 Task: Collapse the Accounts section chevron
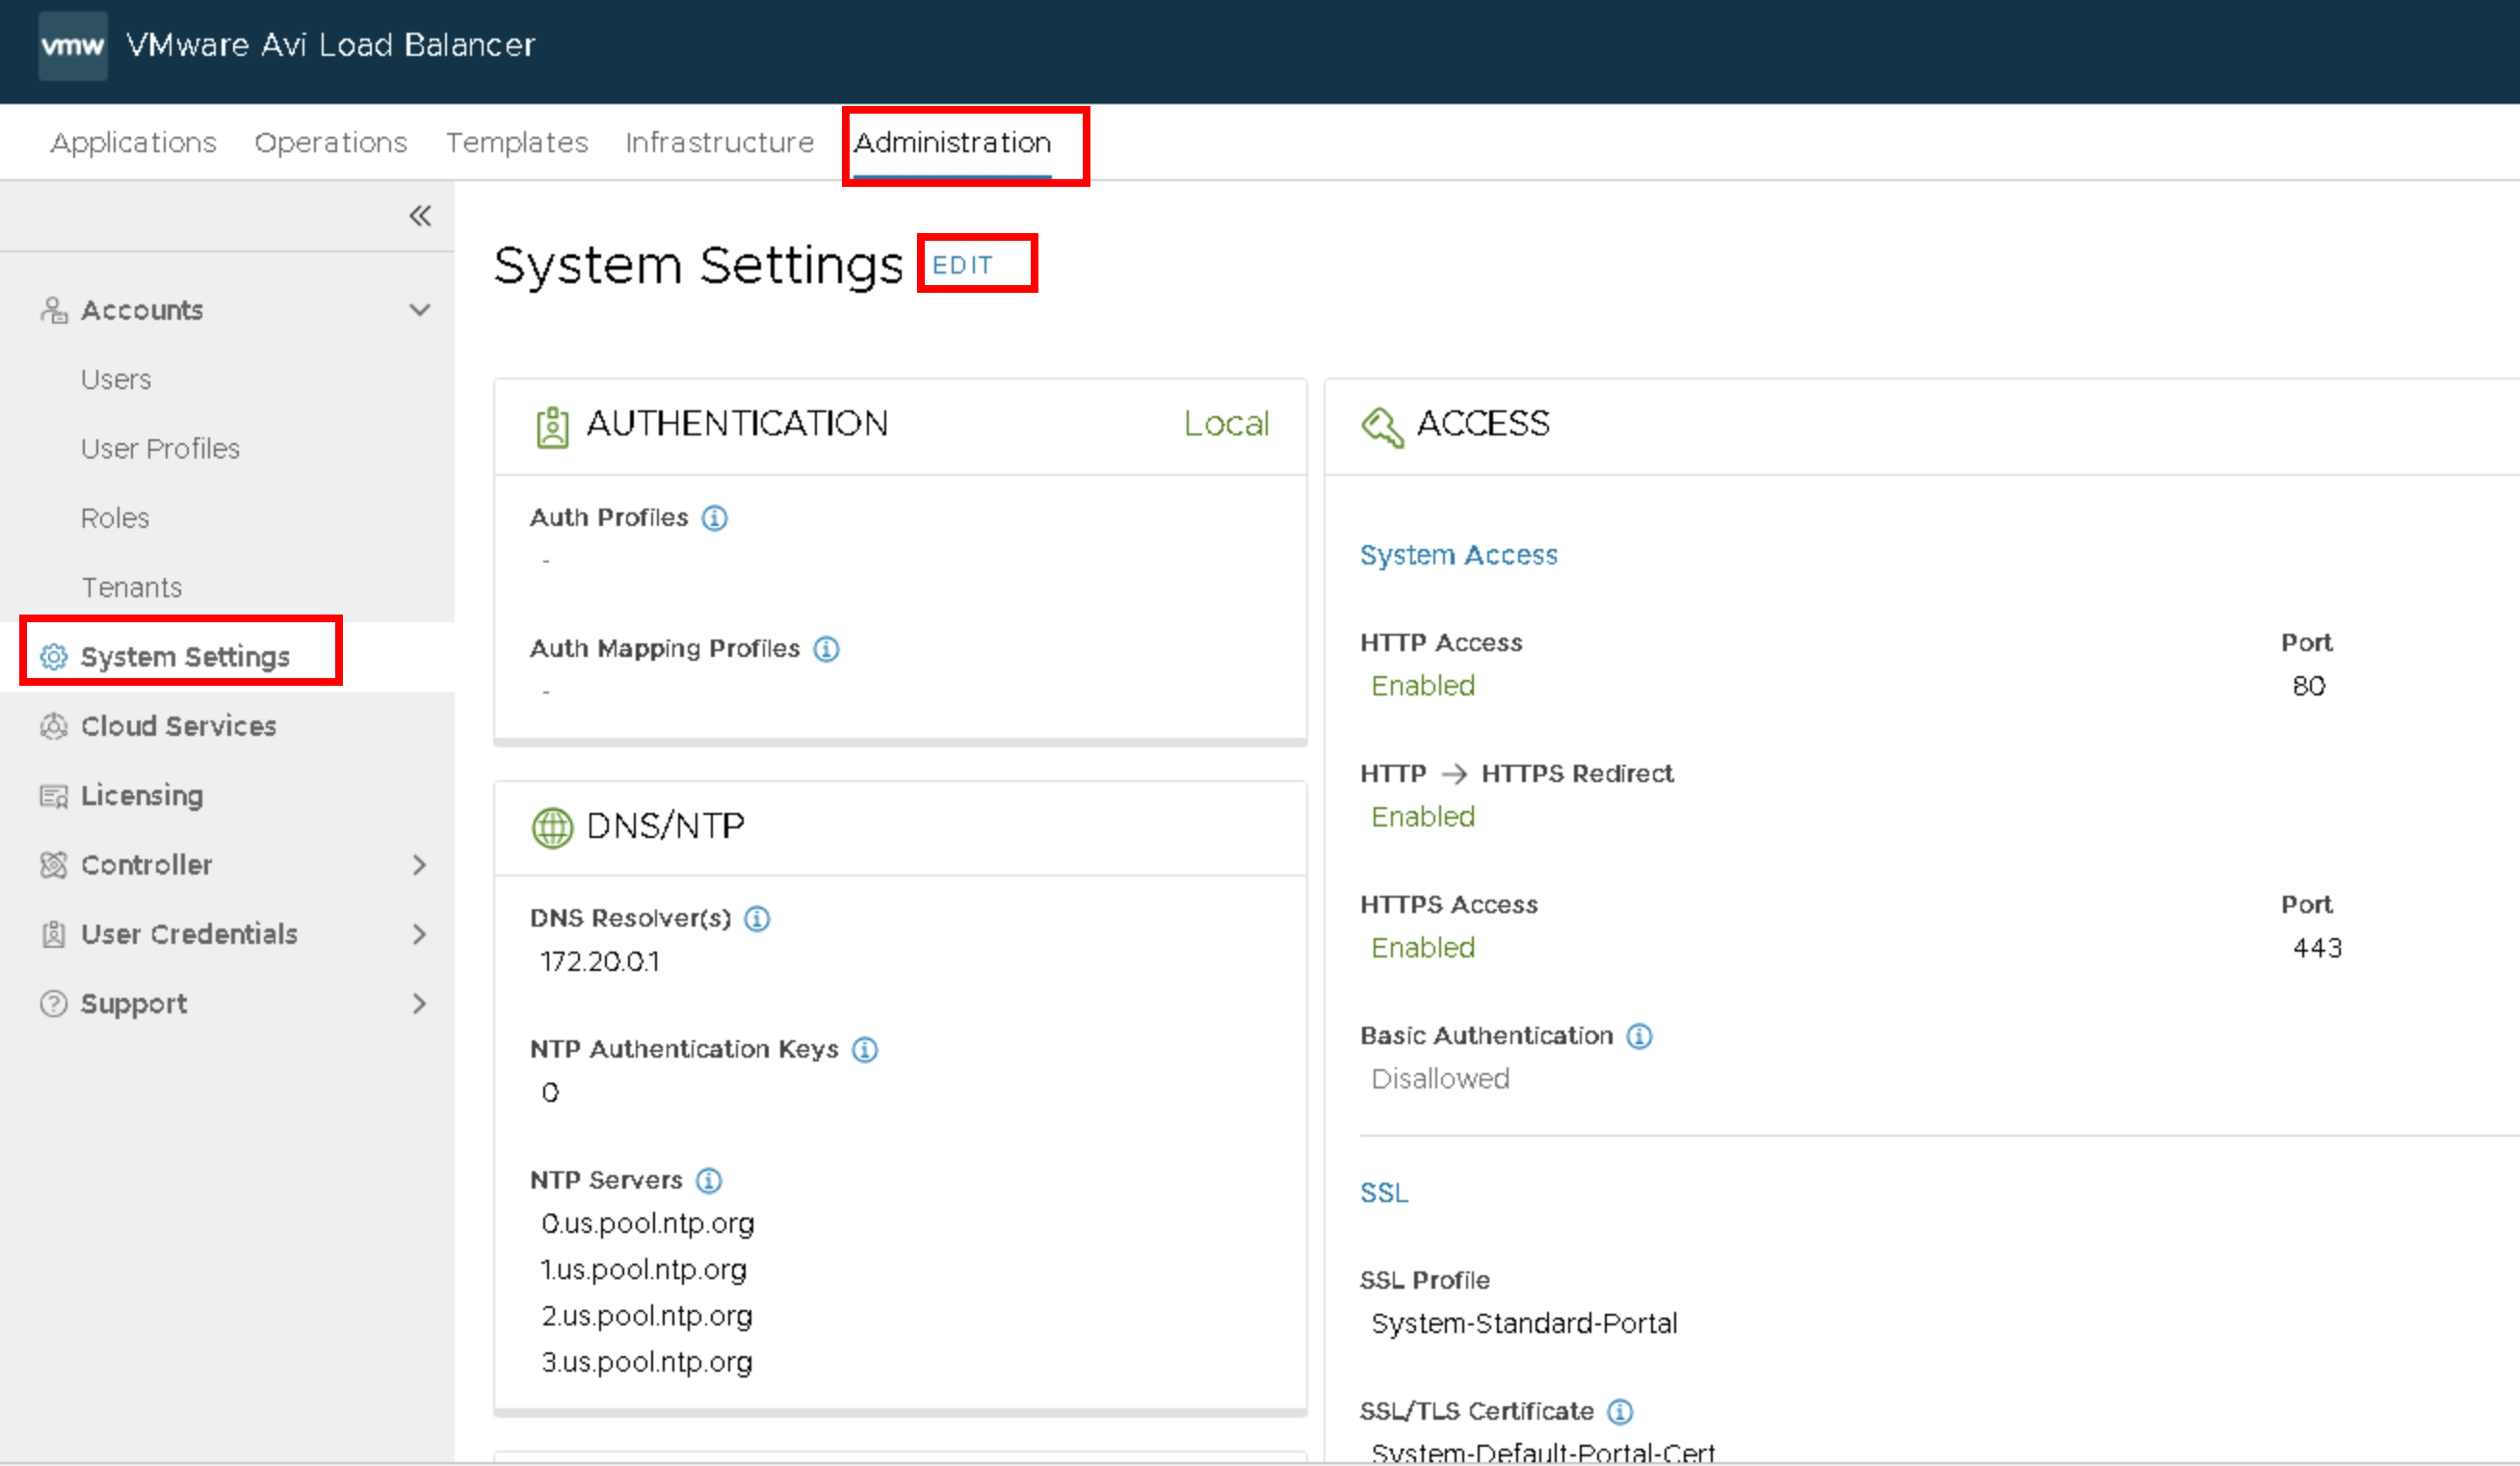point(420,310)
